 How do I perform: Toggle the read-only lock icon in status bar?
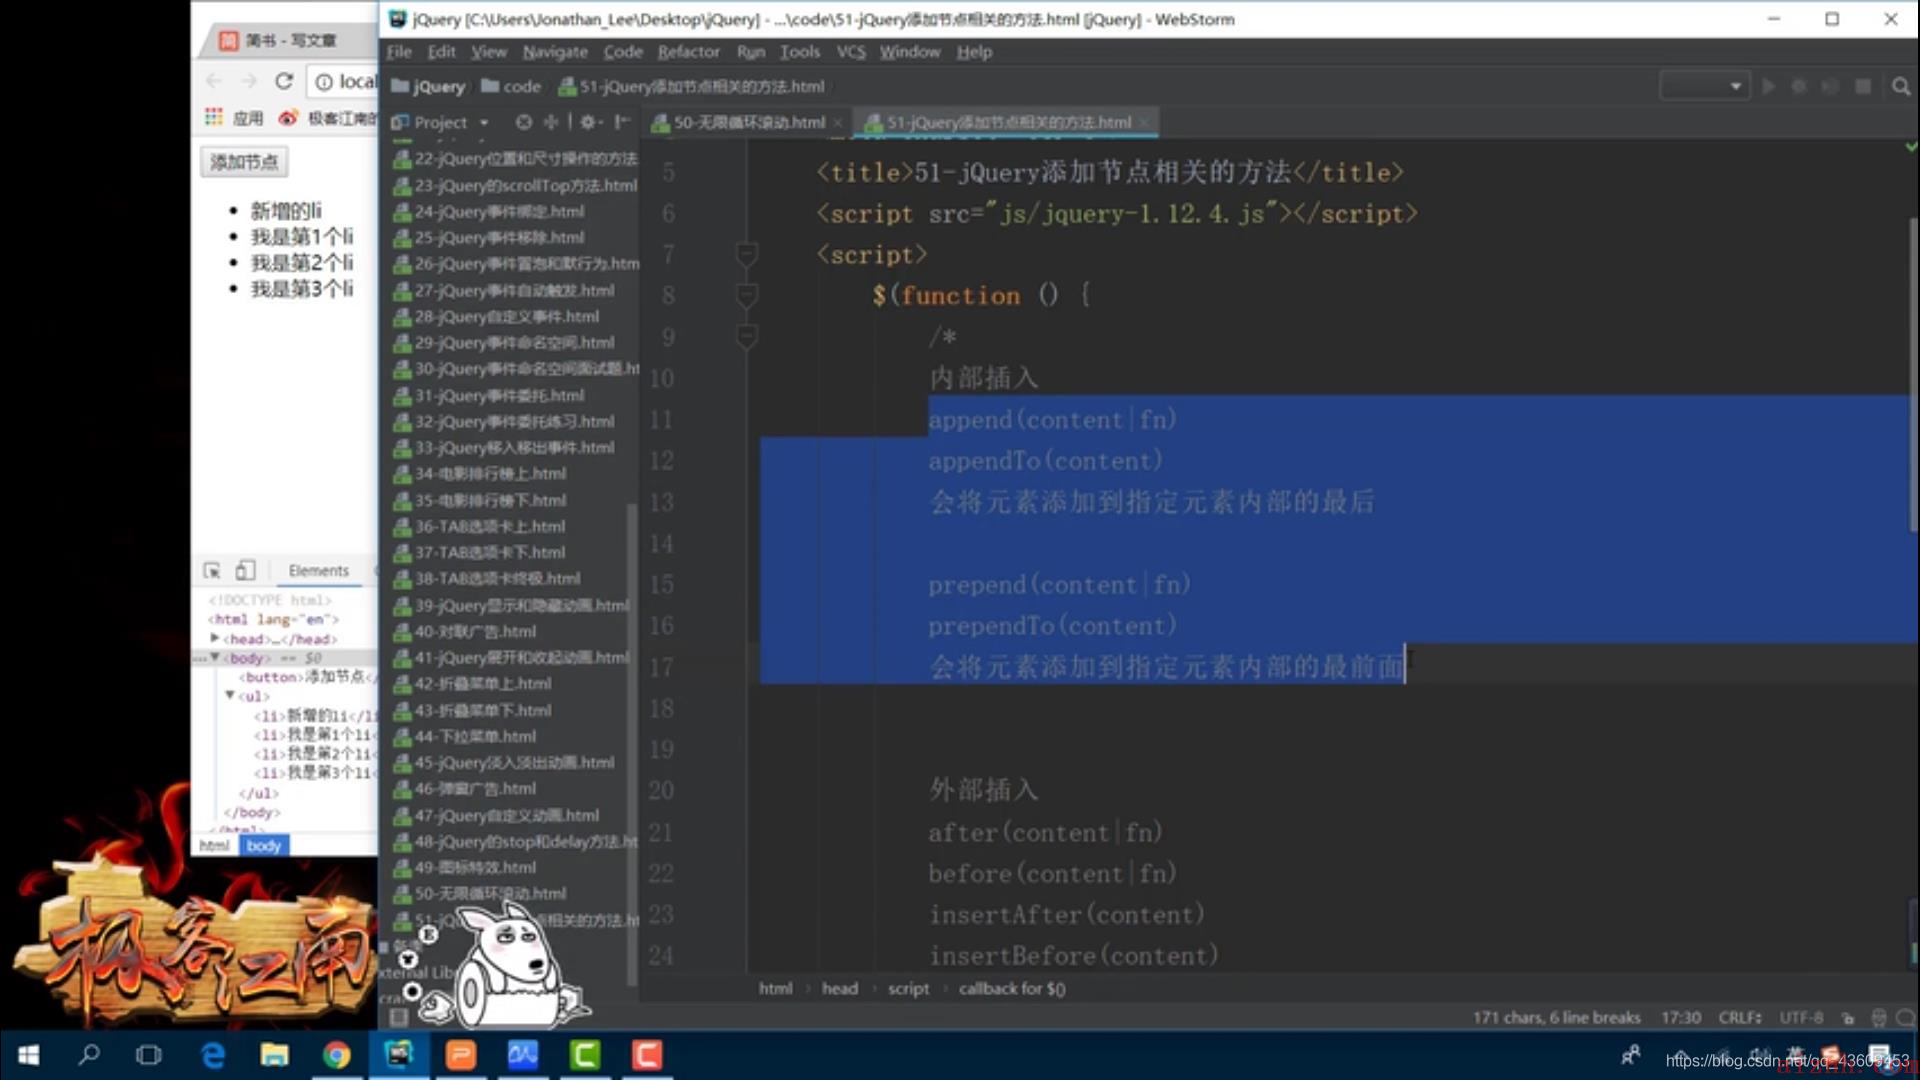click(1848, 1018)
